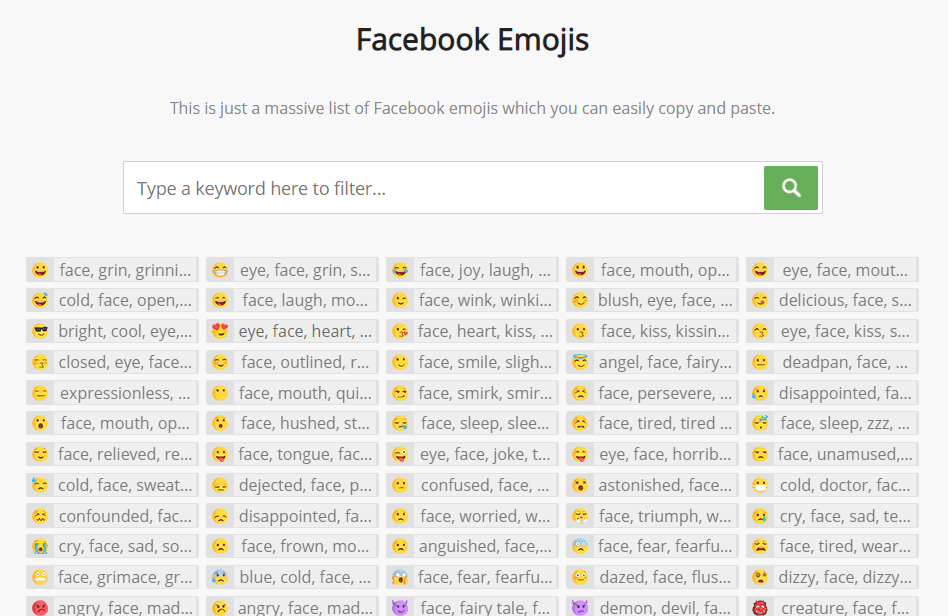Pick the 'face, laugh, mo...' emoji
This screenshot has width=948, height=616.
click(293, 300)
